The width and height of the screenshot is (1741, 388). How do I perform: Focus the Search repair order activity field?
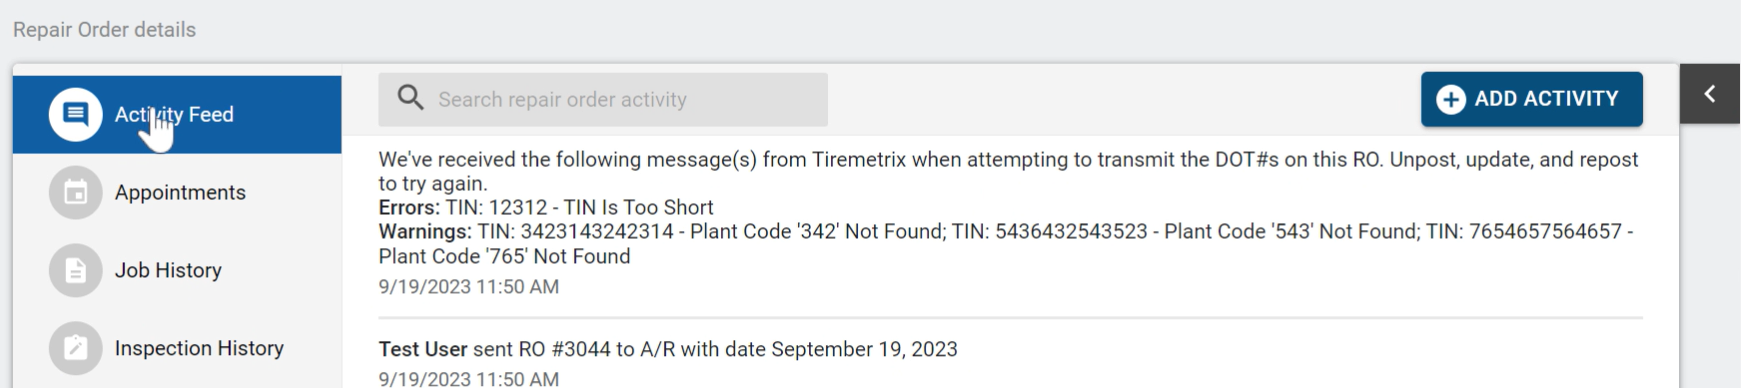603,99
